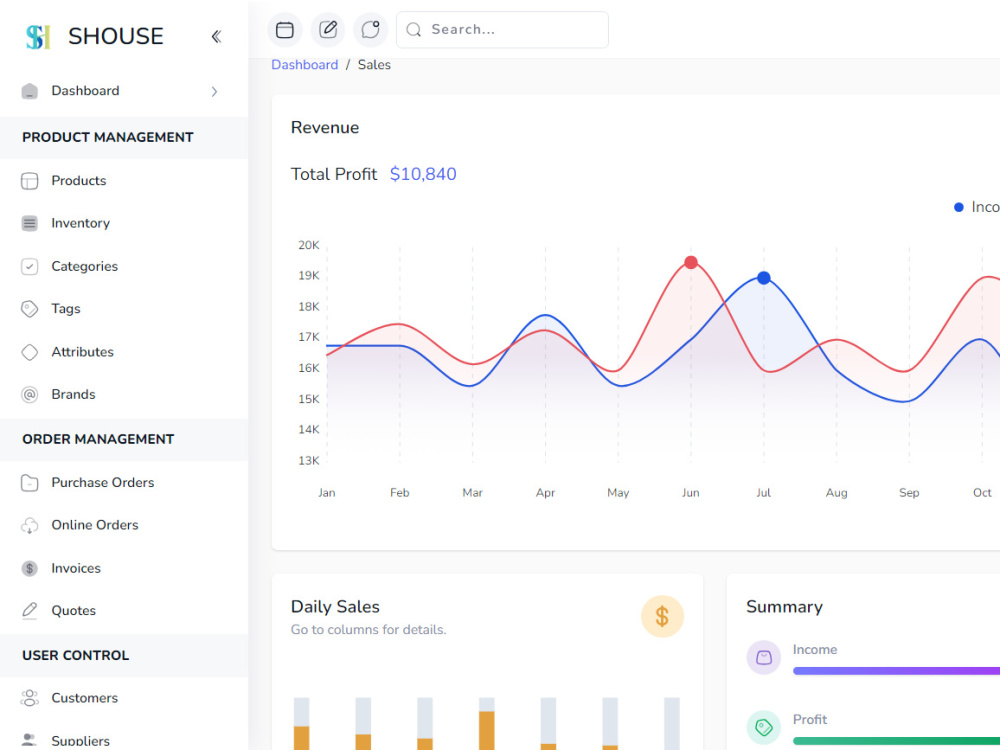Expand the Dashboard menu chevron

(x=214, y=91)
